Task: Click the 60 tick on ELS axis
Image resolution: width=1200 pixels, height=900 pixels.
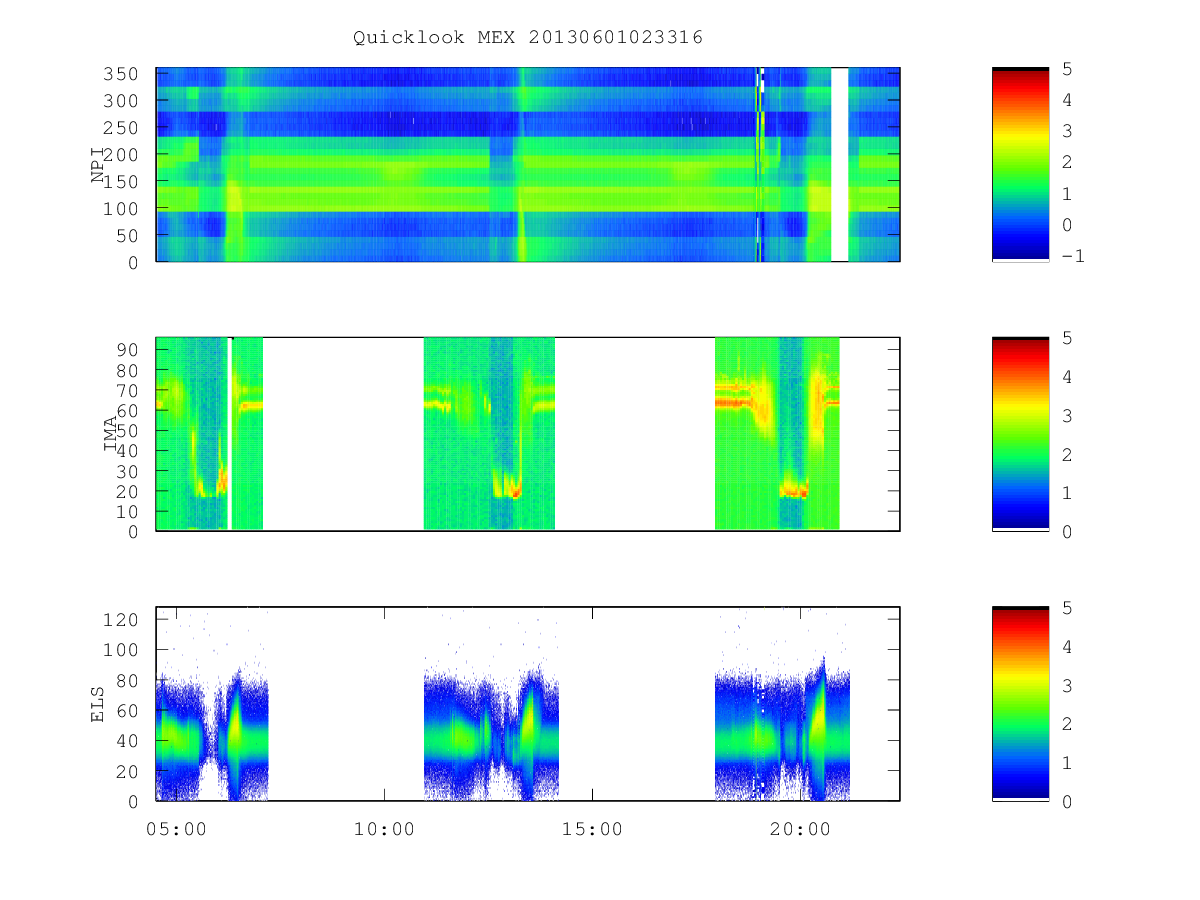Action: (x=129, y=710)
